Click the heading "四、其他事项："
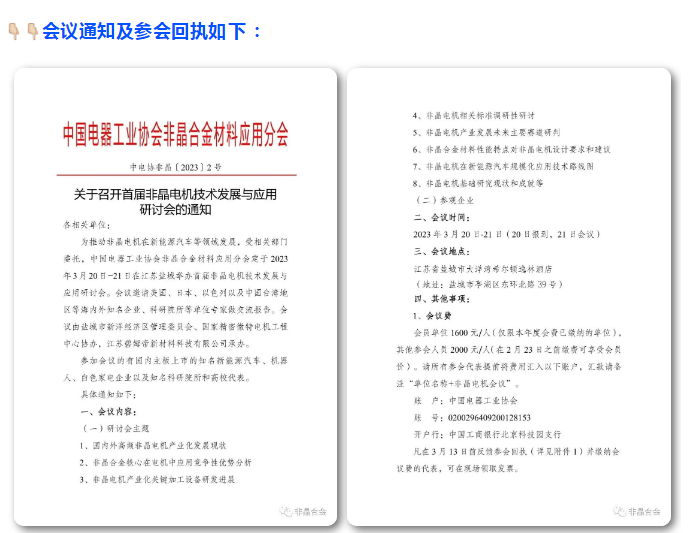This screenshot has width=688, height=533. (x=442, y=299)
